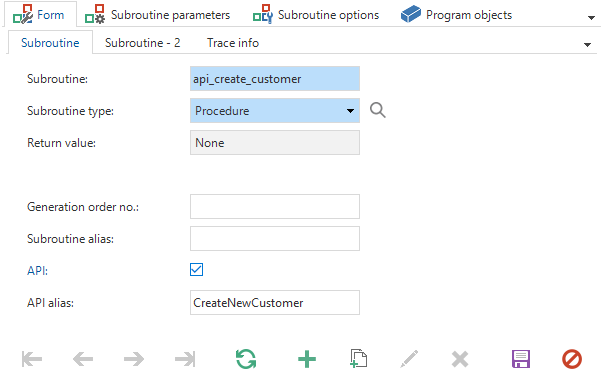Click the pencil edit icon
This screenshot has height=383, width=606.
pyautogui.click(x=409, y=359)
